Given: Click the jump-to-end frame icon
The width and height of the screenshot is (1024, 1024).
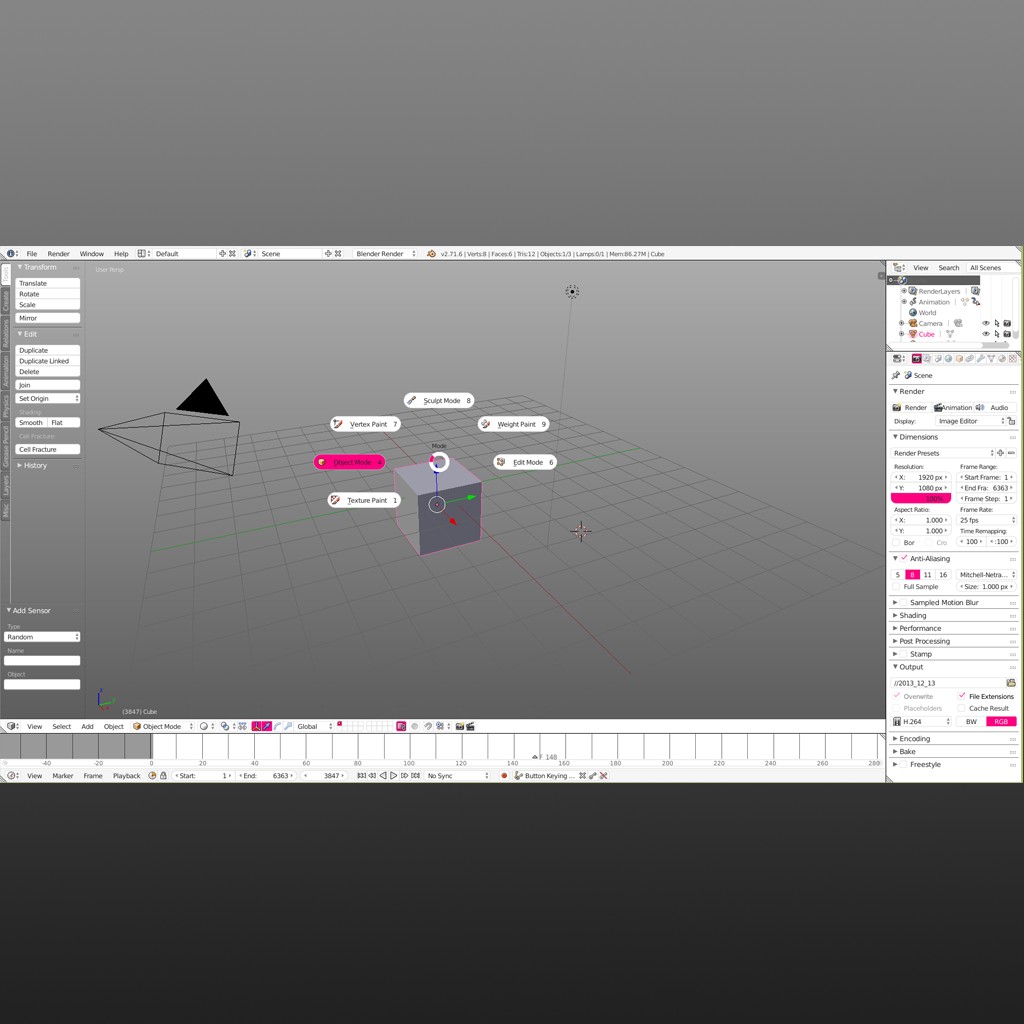Looking at the screenshot, I should [415, 775].
